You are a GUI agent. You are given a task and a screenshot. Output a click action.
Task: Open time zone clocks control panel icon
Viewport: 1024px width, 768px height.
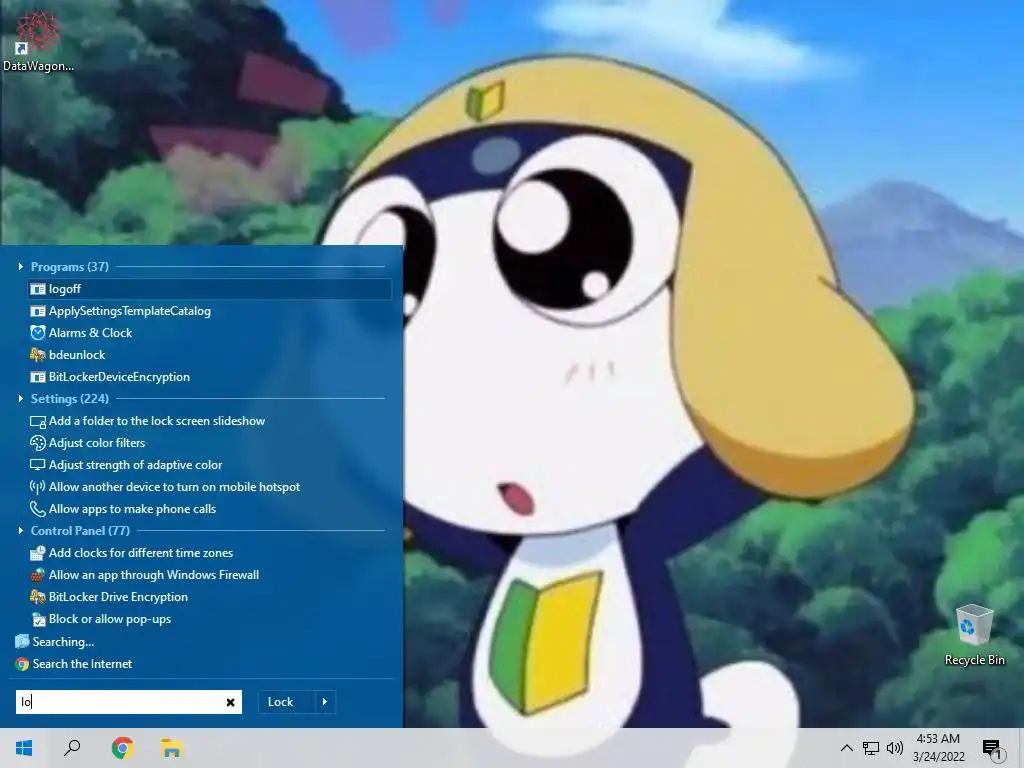pos(38,553)
